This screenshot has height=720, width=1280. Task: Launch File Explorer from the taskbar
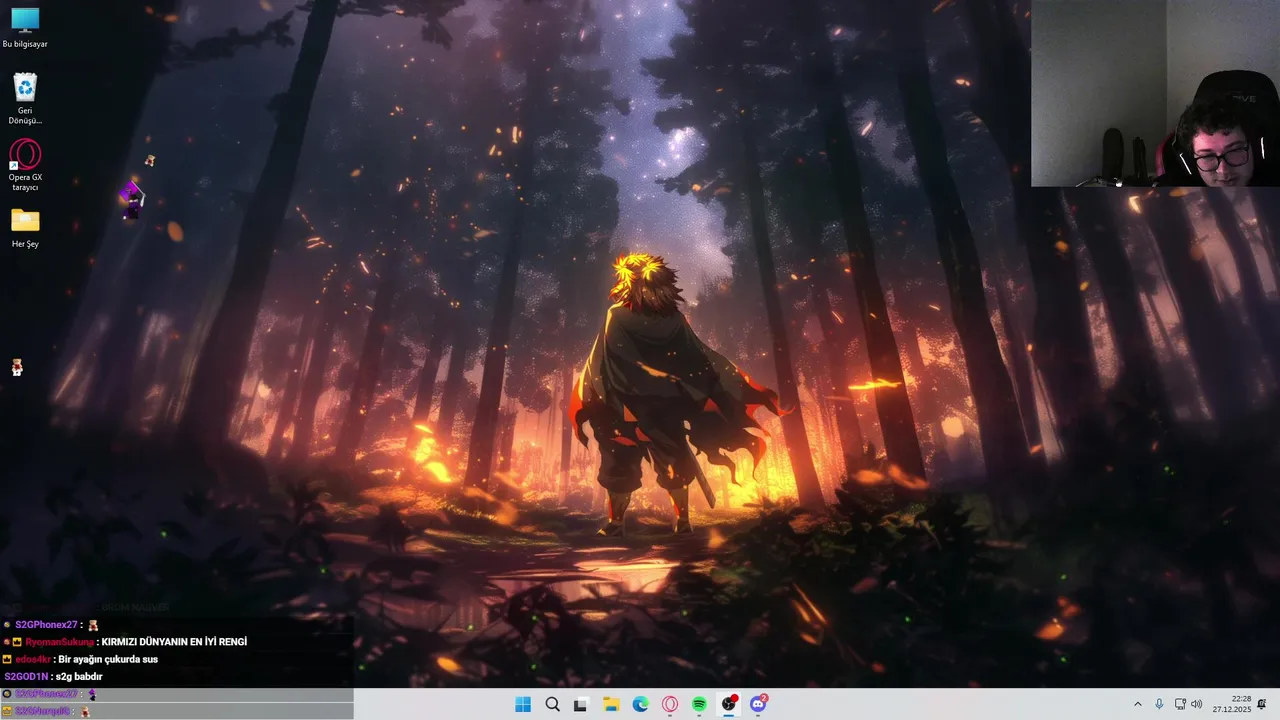(x=611, y=704)
